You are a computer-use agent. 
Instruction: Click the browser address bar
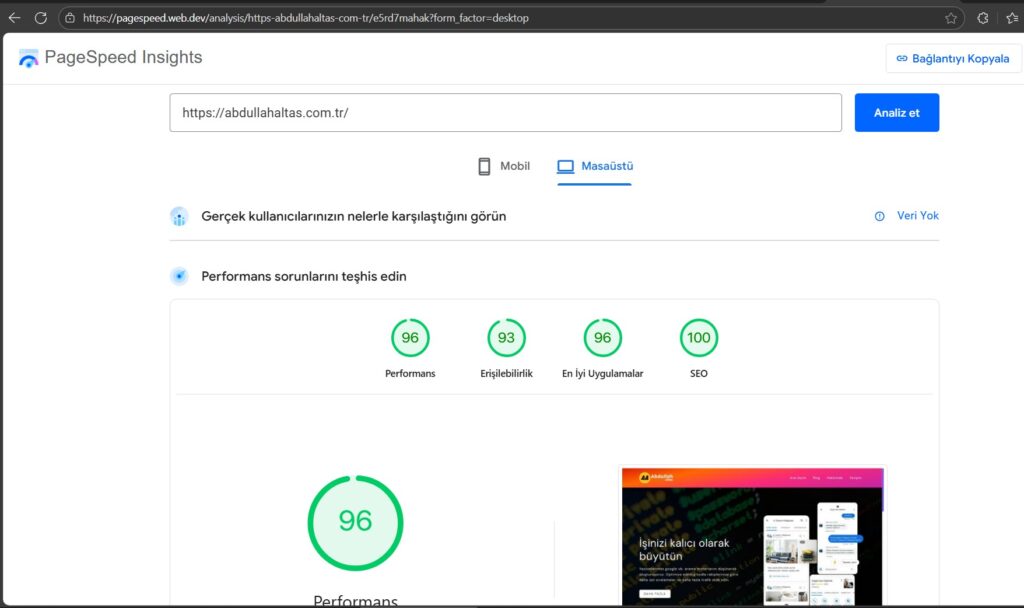500,18
